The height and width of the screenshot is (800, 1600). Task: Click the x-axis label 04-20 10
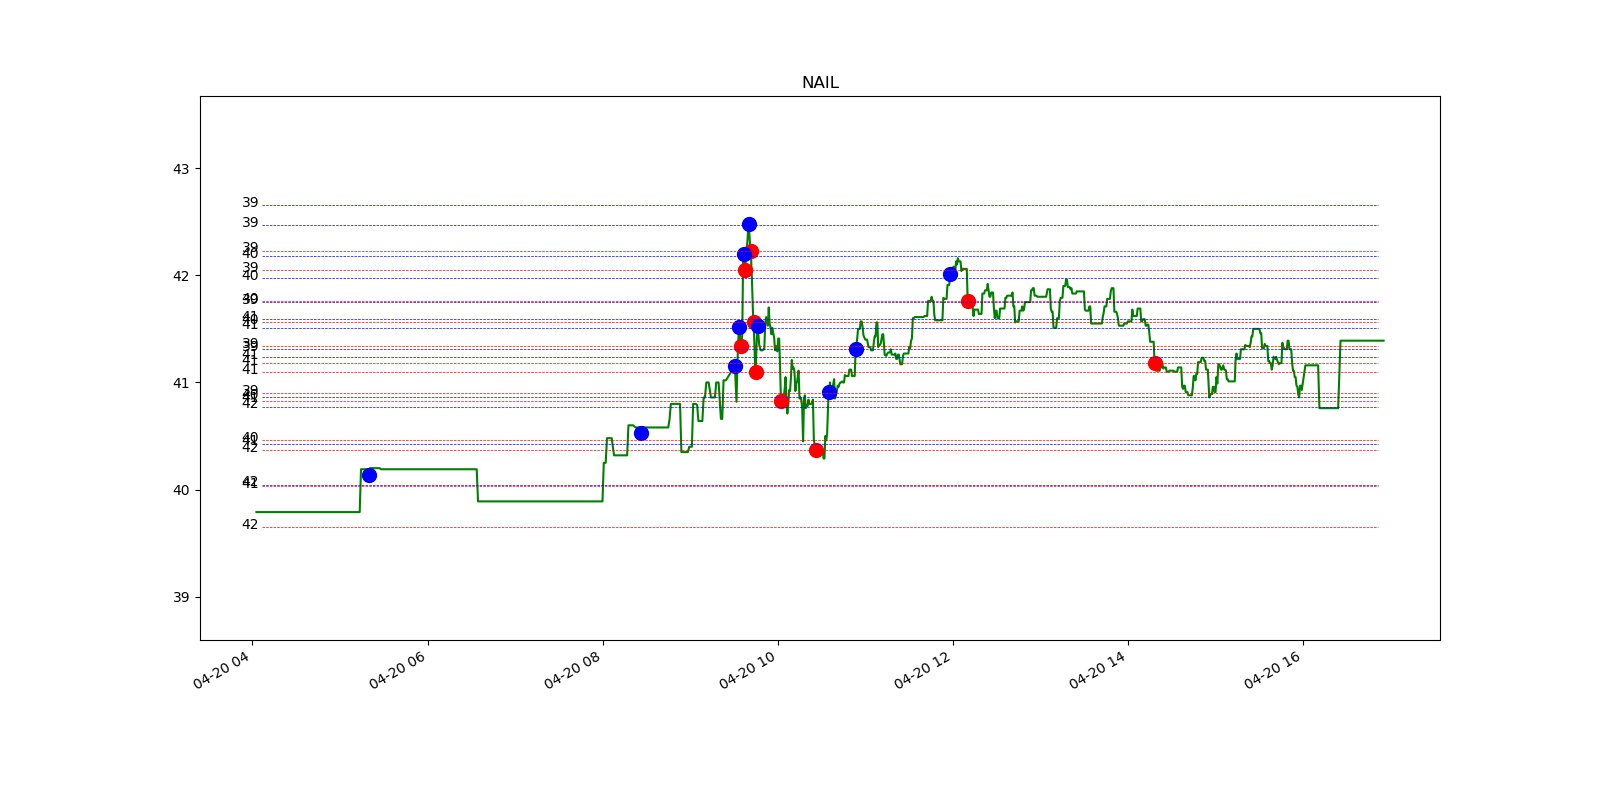[x=747, y=670]
